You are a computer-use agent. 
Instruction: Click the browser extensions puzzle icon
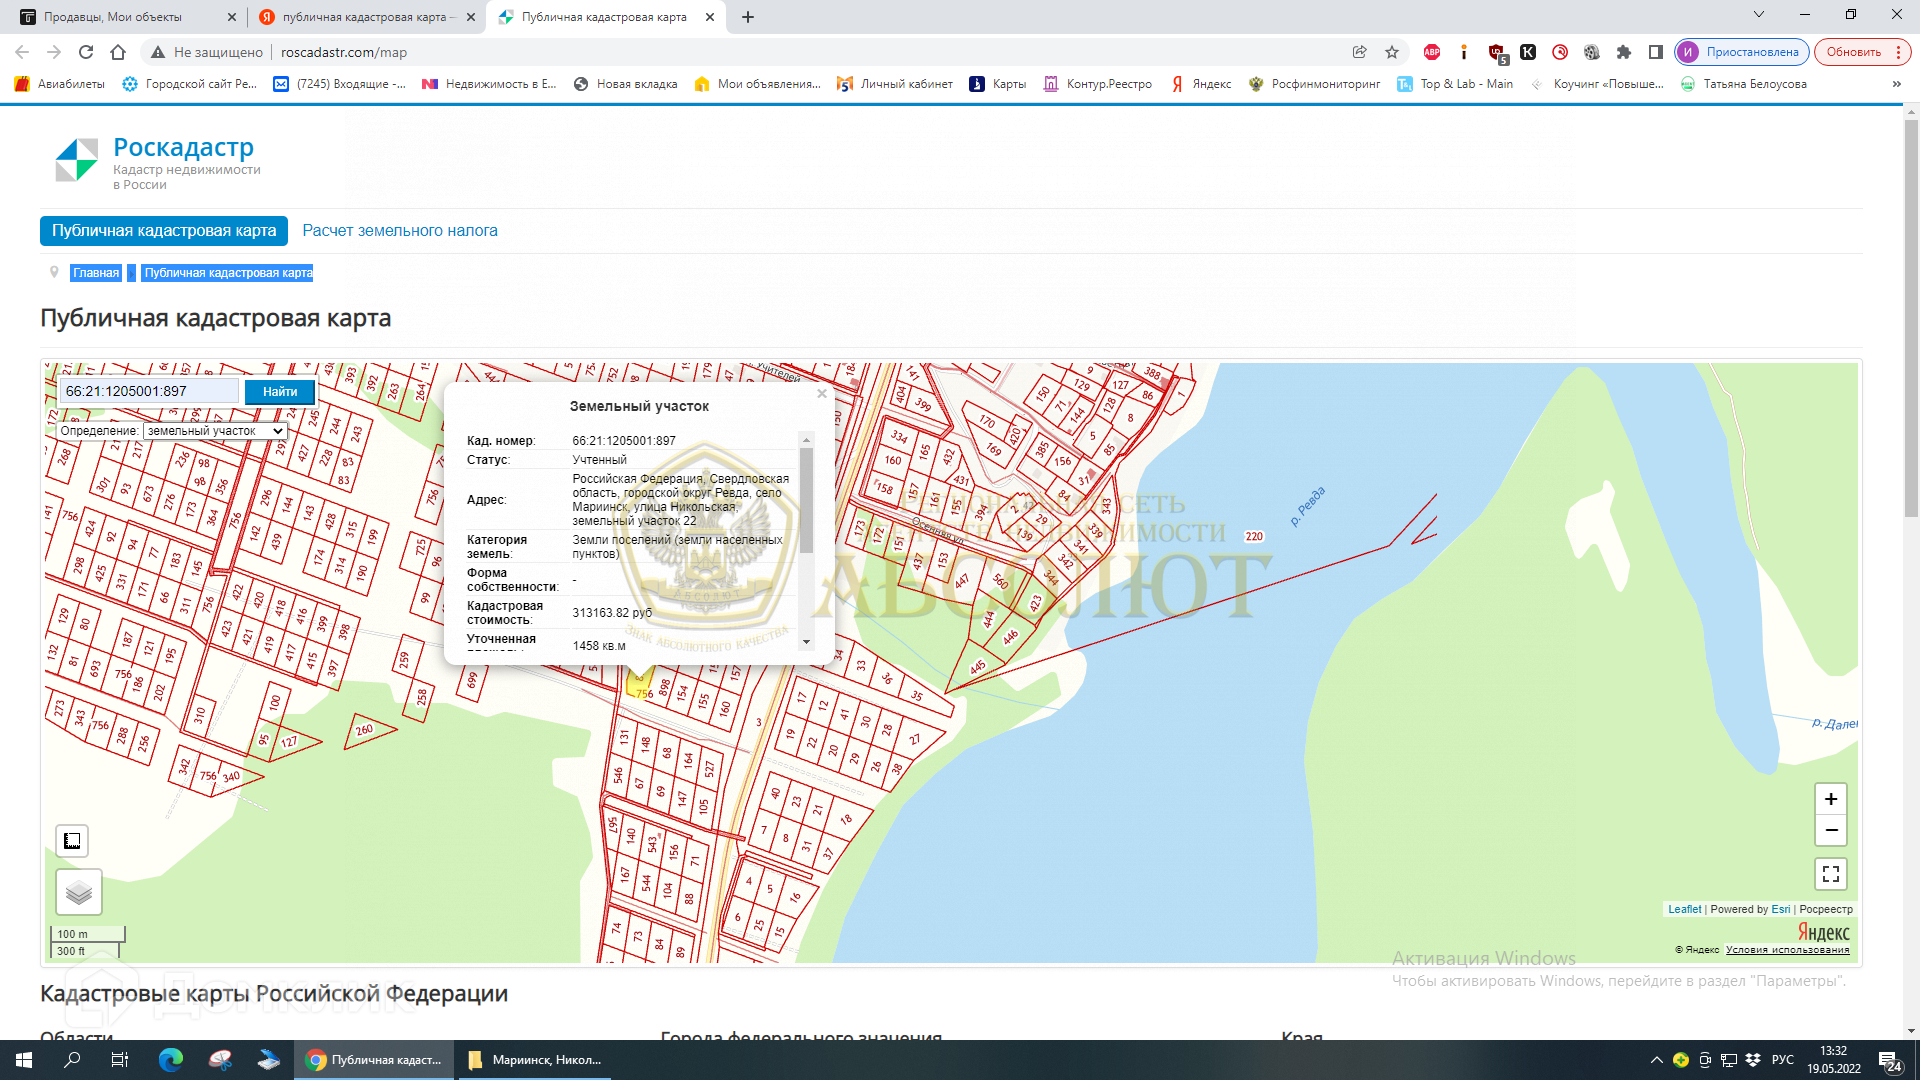pyautogui.click(x=1624, y=52)
